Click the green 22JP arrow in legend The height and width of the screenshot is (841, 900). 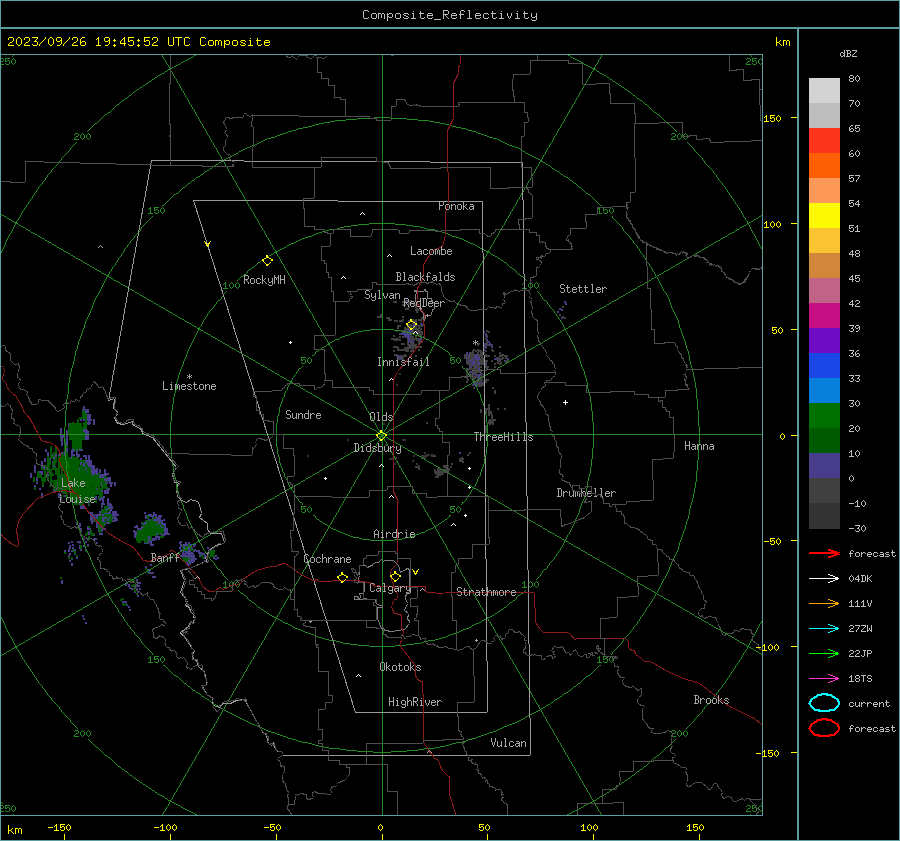tap(824, 653)
